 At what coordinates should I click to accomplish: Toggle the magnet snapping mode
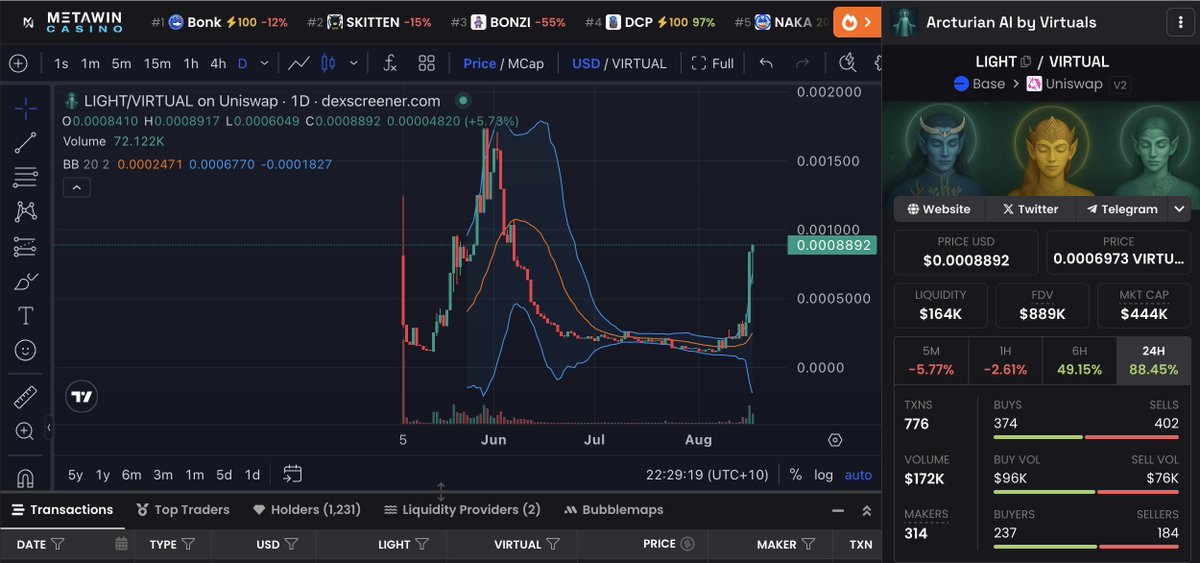[26, 476]
